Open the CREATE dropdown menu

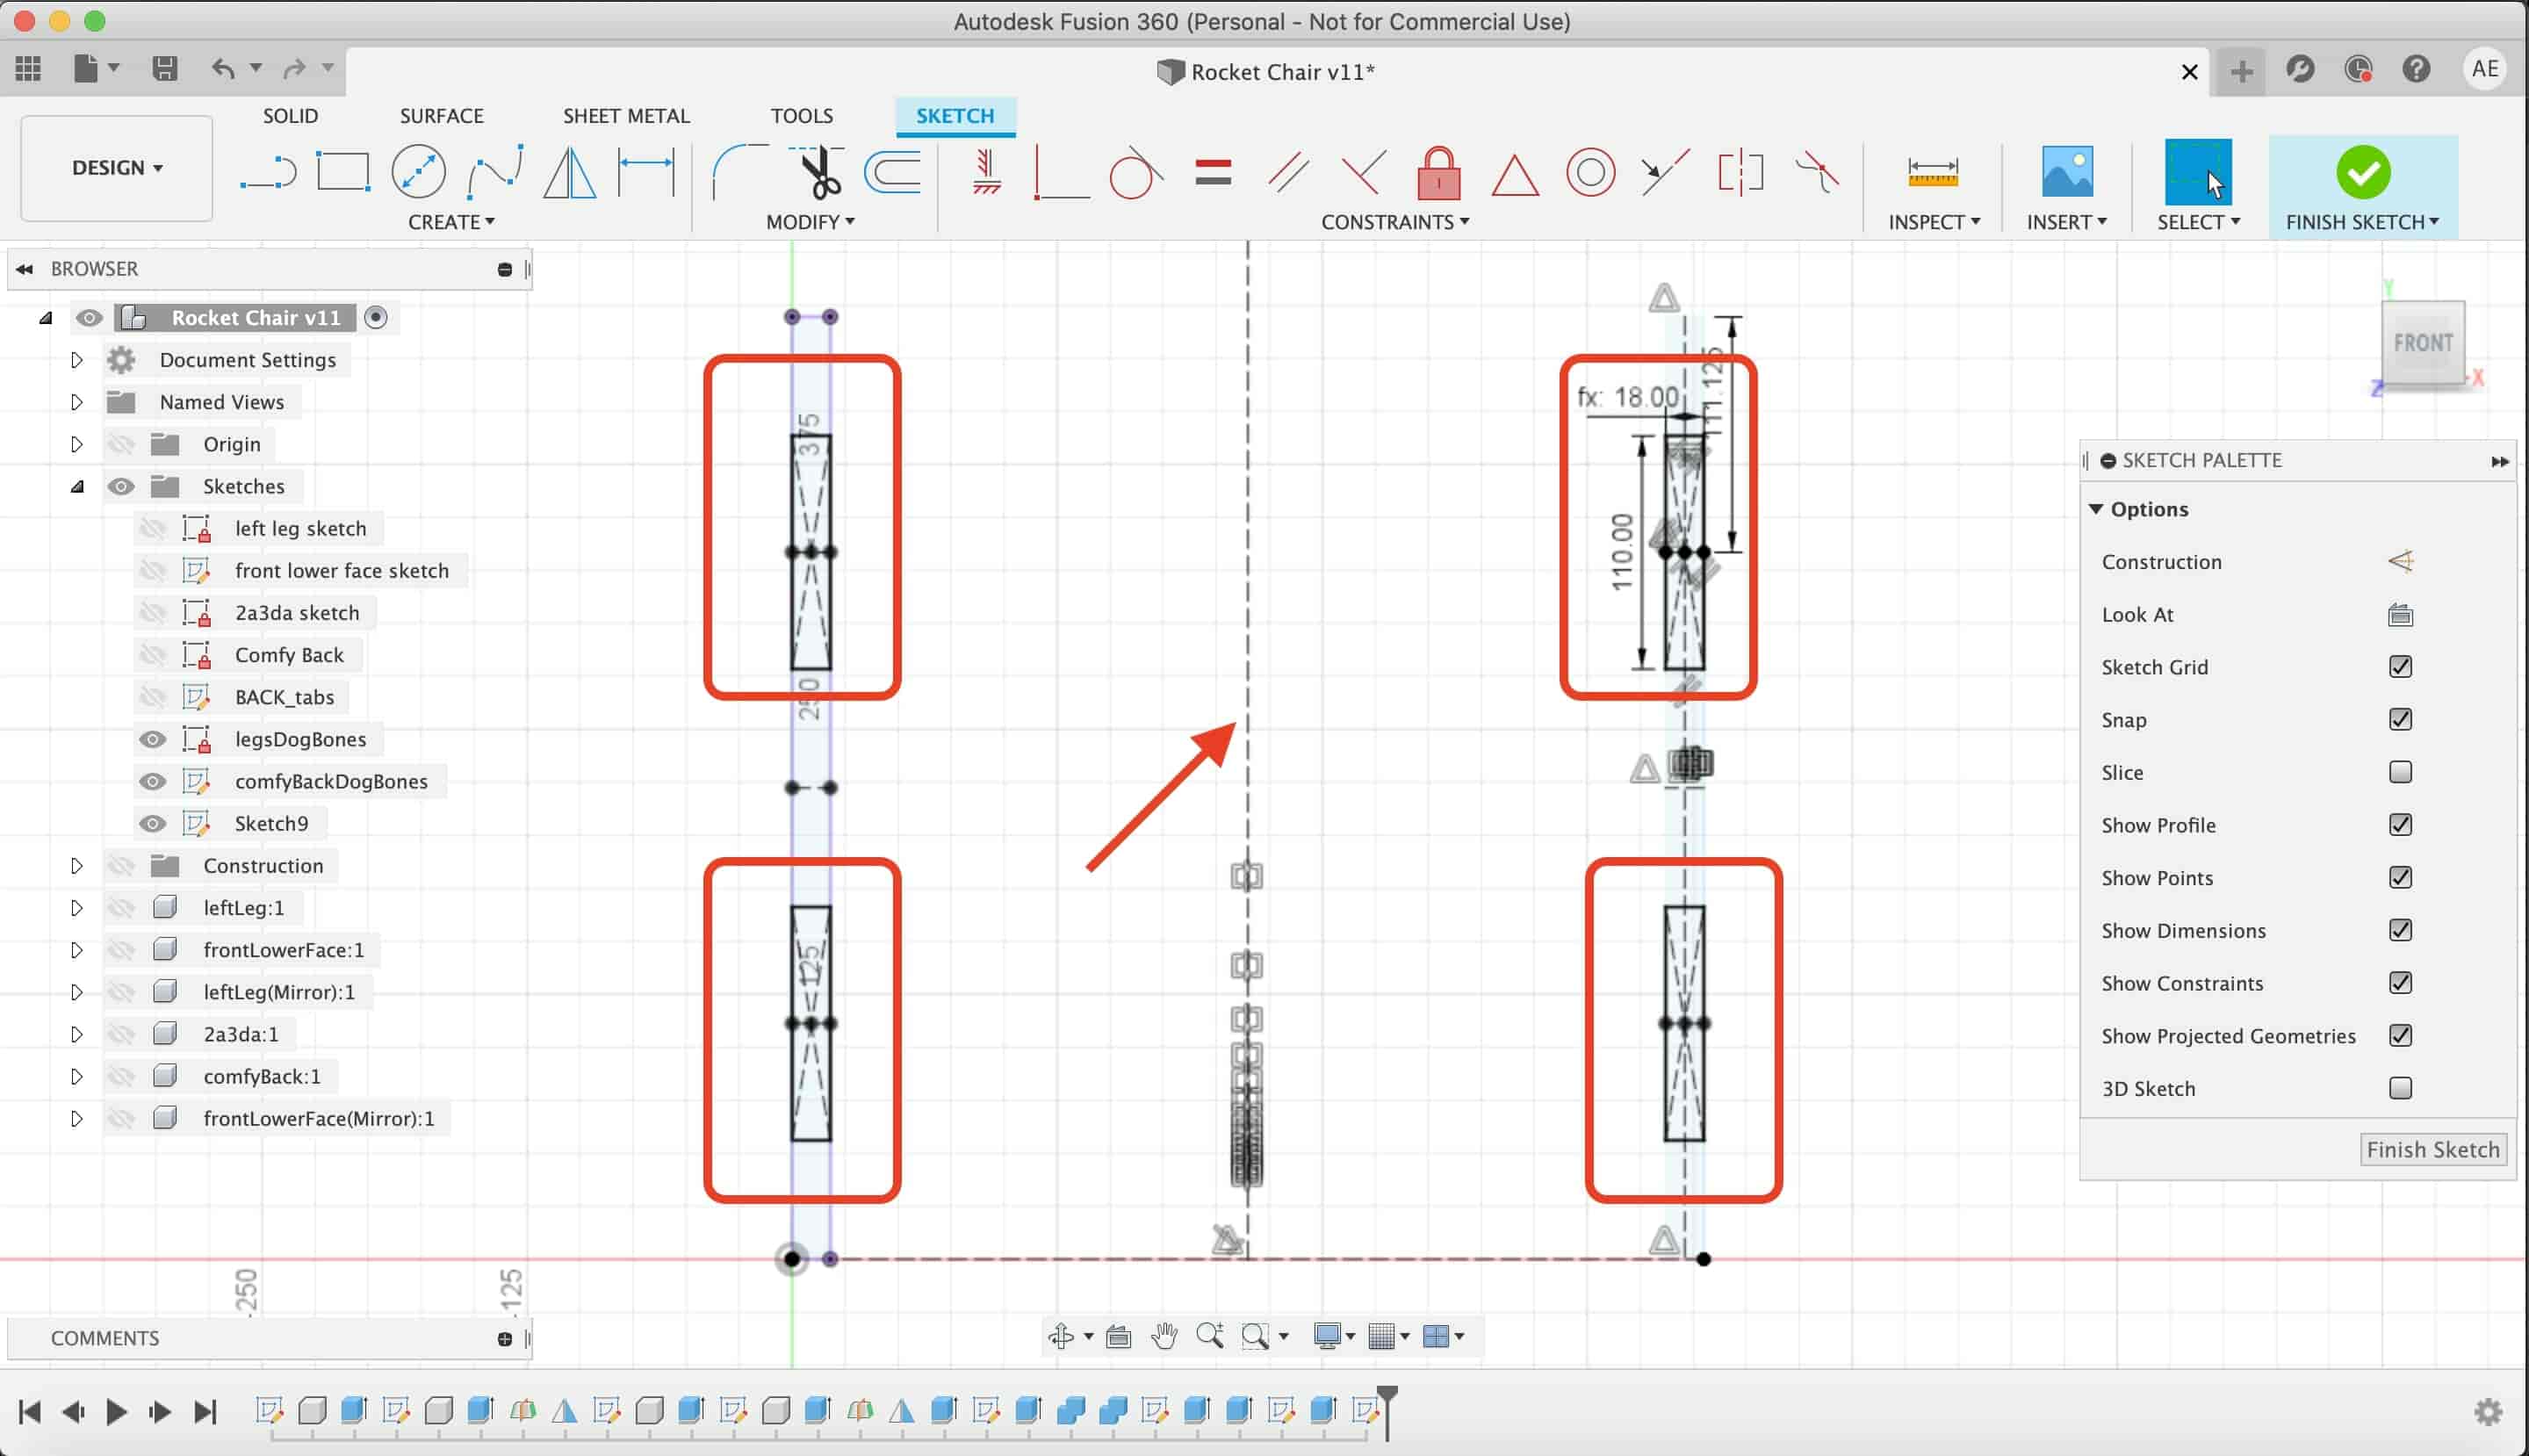(x=451, y=222)
